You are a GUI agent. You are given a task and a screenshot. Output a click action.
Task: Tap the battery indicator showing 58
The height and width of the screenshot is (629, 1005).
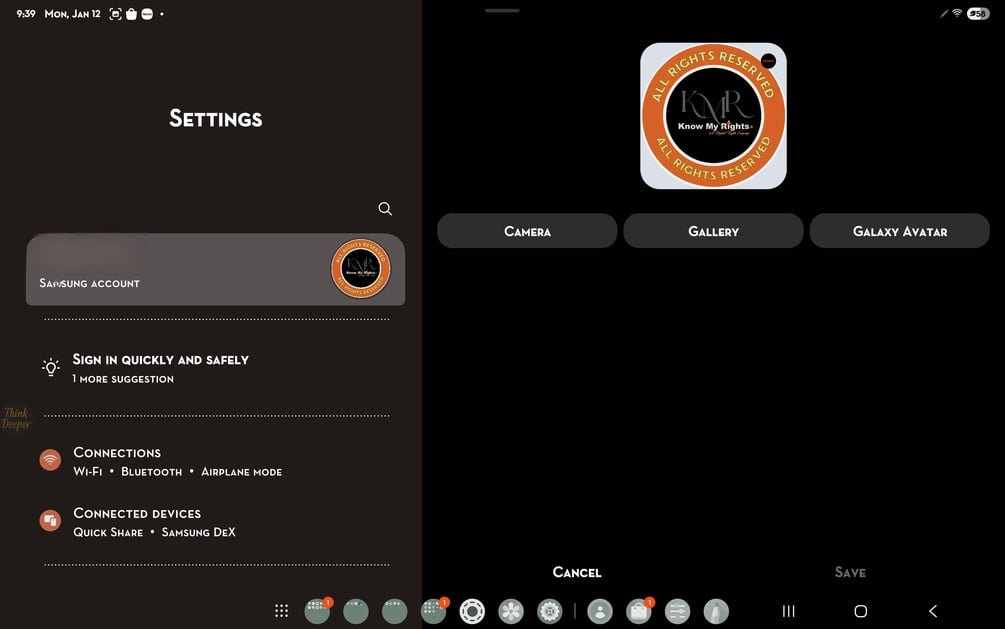pos(978,13)
